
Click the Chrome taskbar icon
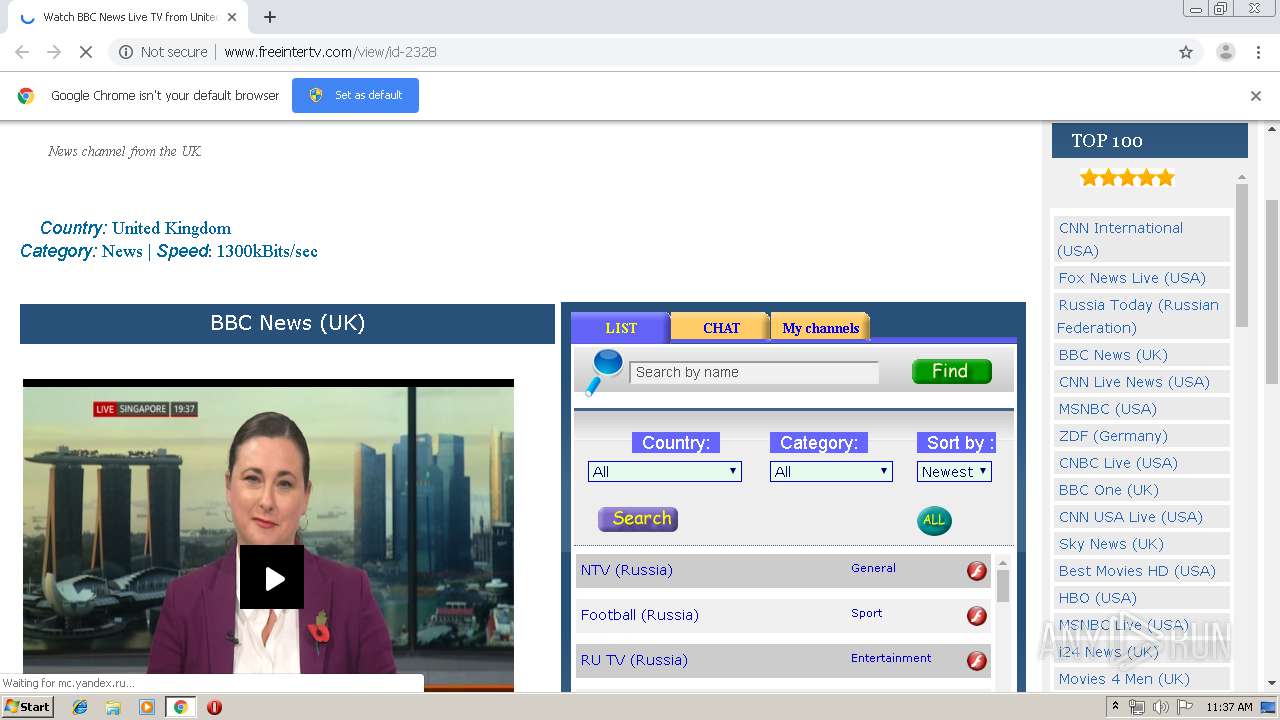[x=180, y=707]
